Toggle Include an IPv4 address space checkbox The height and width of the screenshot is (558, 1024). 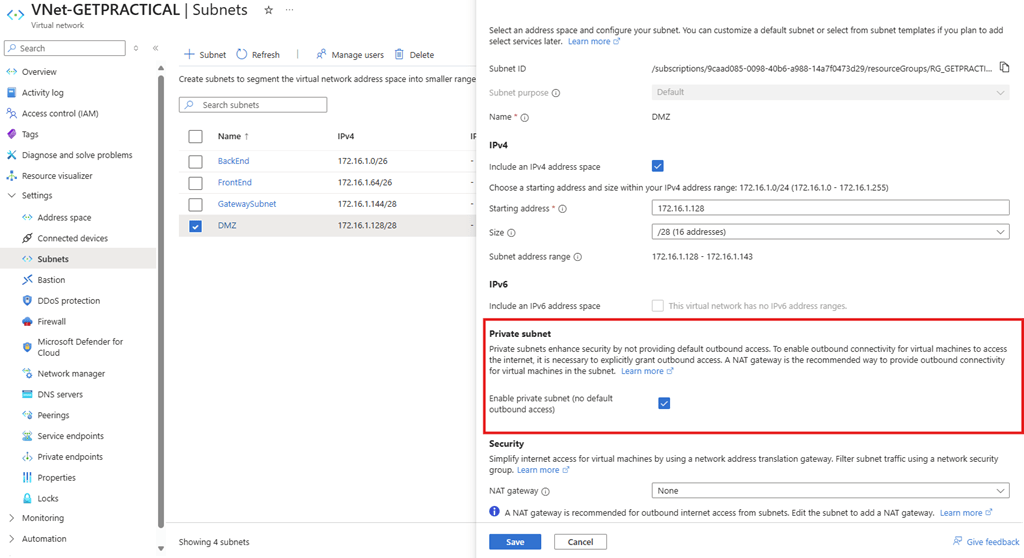(658, 166)
